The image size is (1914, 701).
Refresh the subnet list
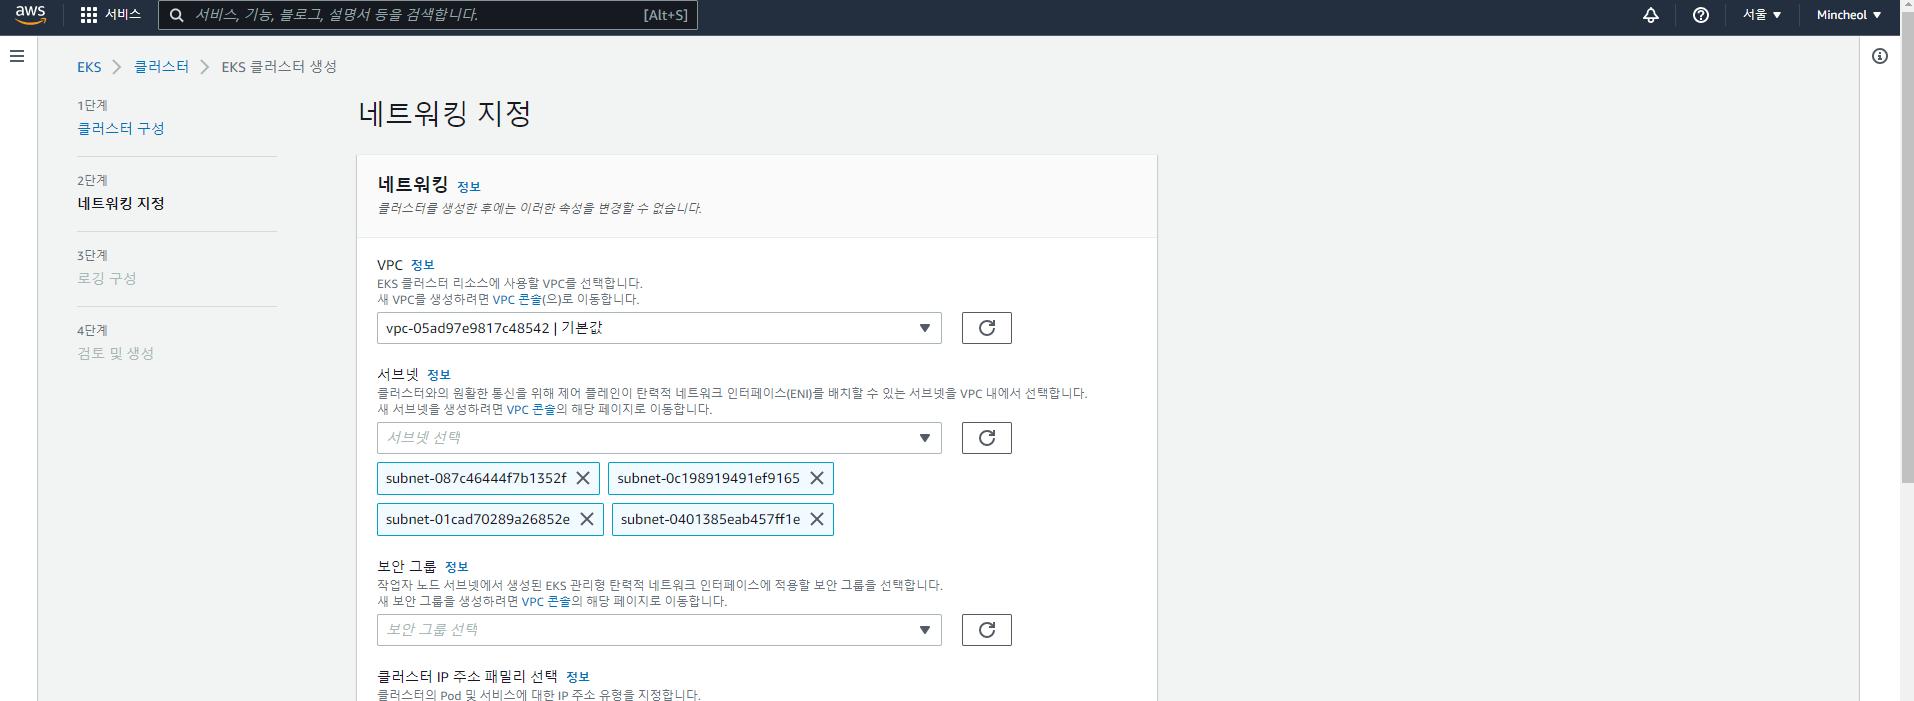coord(987,438)
